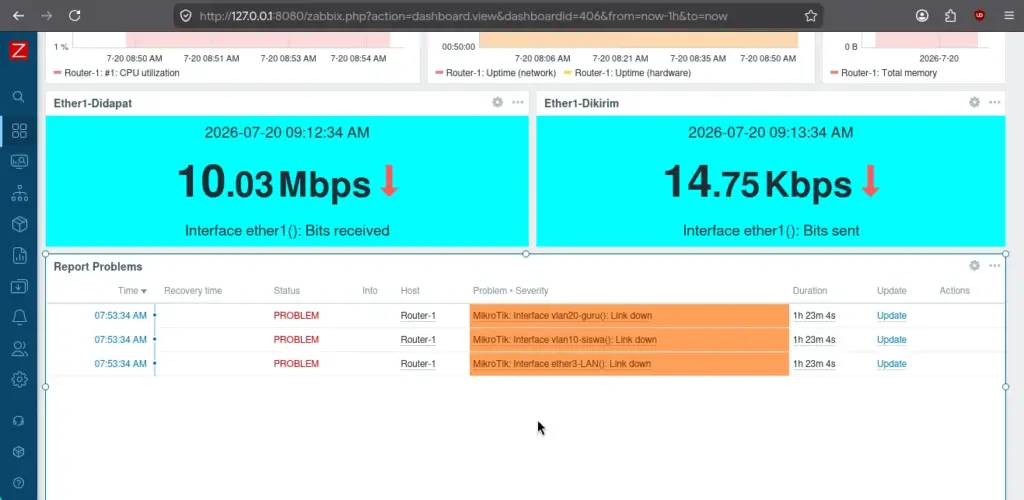Open the Support headset sidebar icon
Image resolution: width=1024 pixels, height=500 pixels.
(x=19, y=421)
